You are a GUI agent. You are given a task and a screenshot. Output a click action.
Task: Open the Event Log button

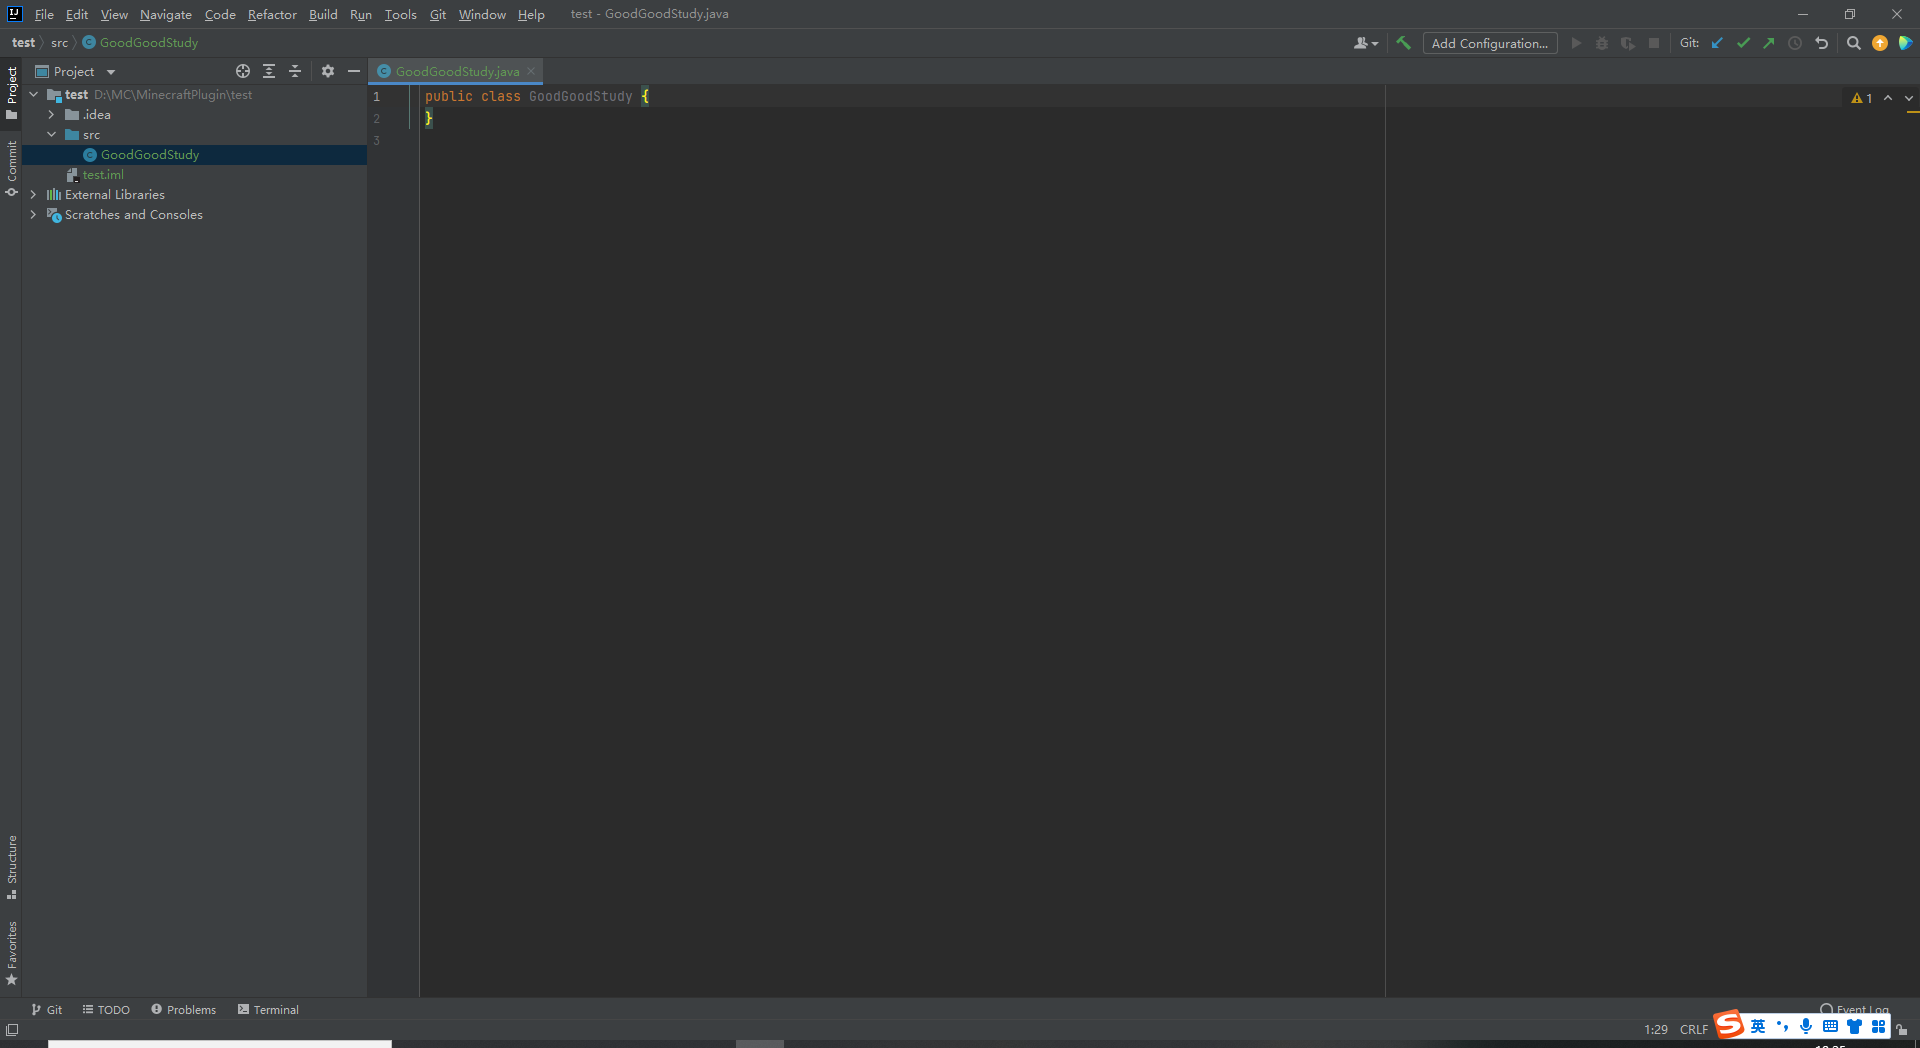[x=1855, y=1009]
